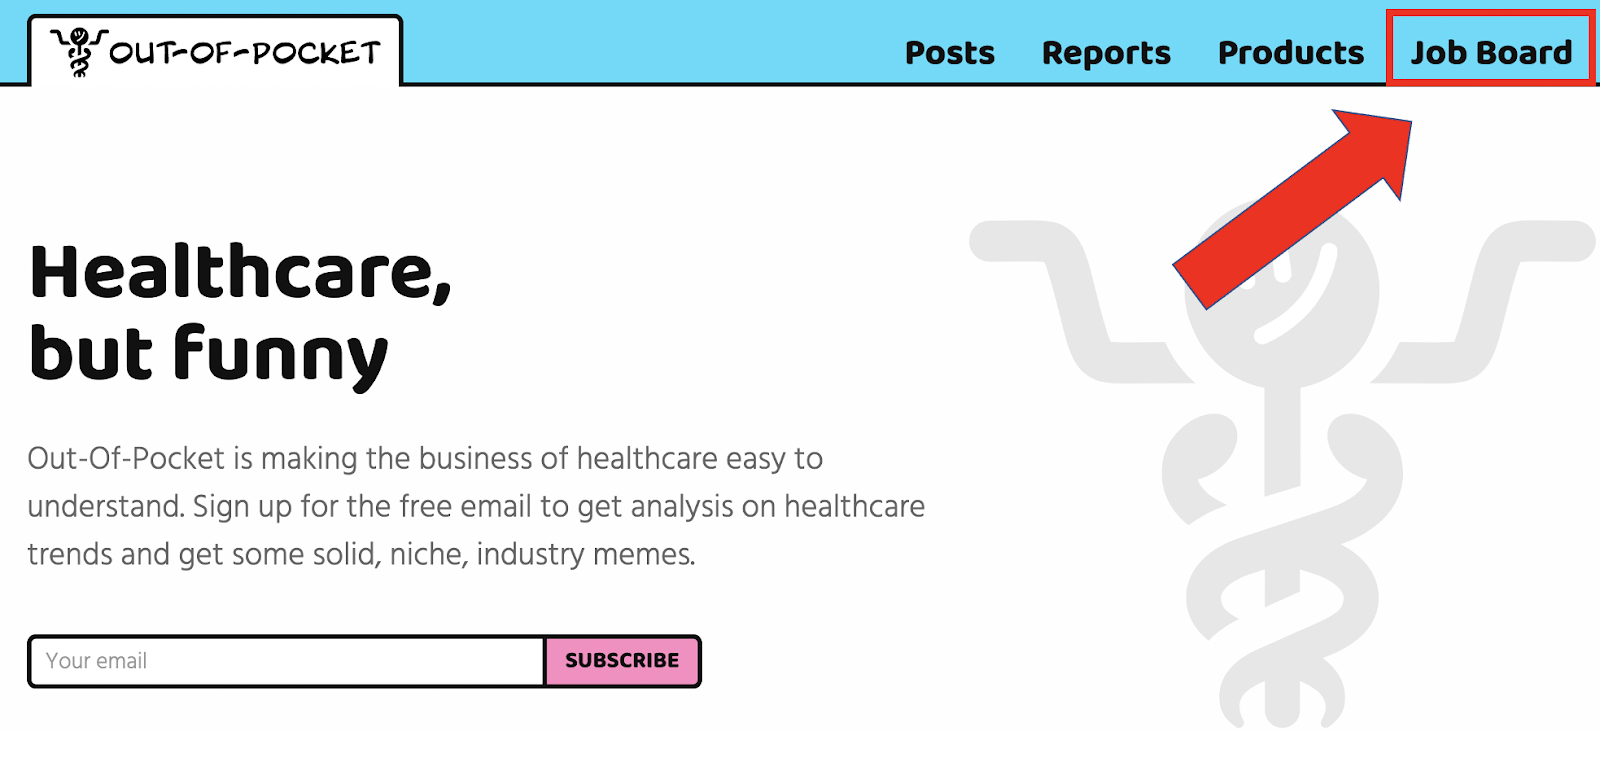Go to the Reports page
1600x775 pixels.
(x=1106, y=52)
